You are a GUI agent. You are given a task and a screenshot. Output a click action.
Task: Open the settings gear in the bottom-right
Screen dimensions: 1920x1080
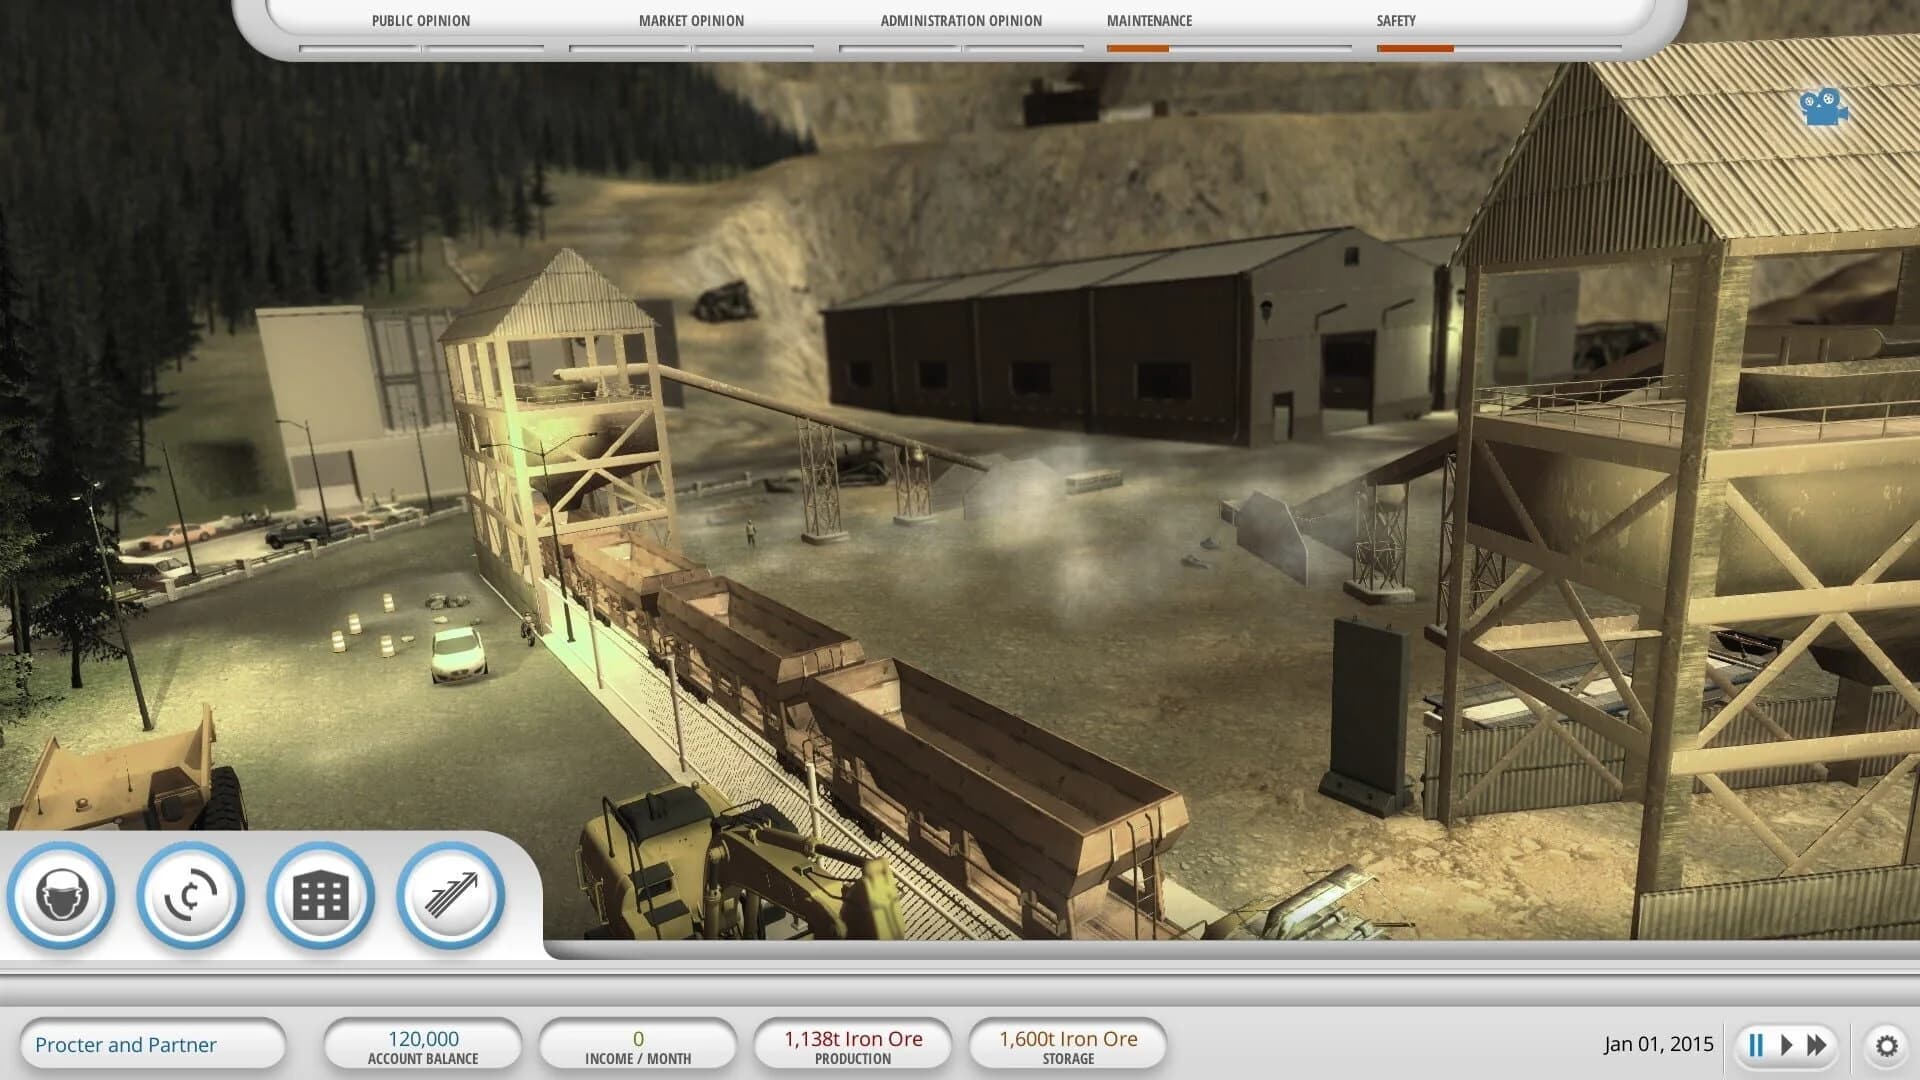tap(1885, 1043)
